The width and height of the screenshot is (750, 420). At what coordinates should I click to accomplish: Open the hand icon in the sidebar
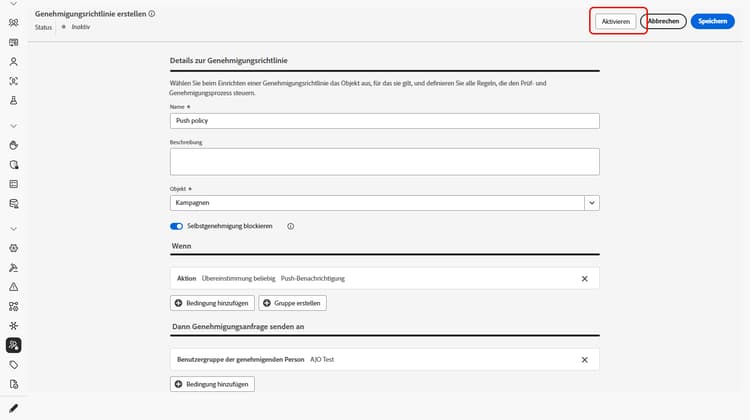point(14,145)
